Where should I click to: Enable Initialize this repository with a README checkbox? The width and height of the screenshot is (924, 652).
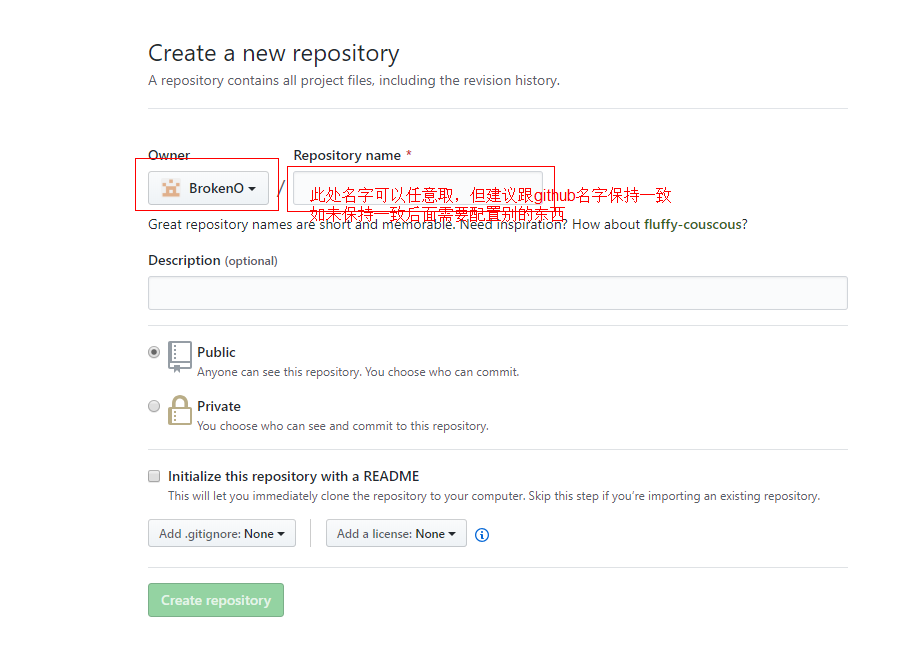click(x=154, y=476)
